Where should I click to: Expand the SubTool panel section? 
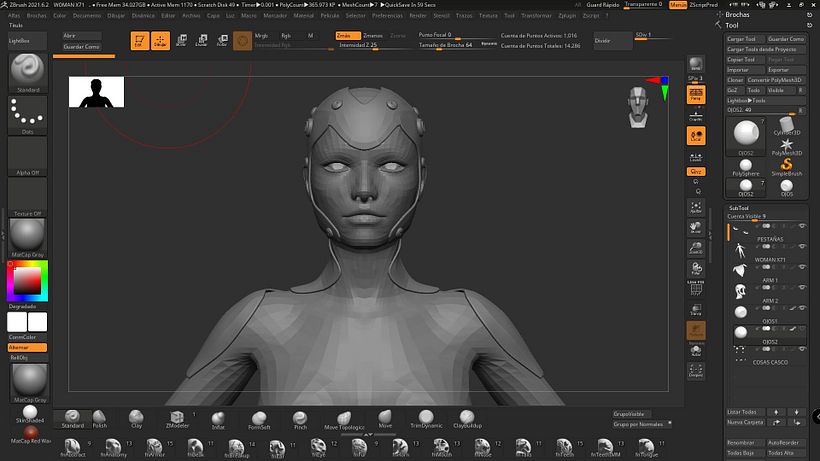point(741,208)
